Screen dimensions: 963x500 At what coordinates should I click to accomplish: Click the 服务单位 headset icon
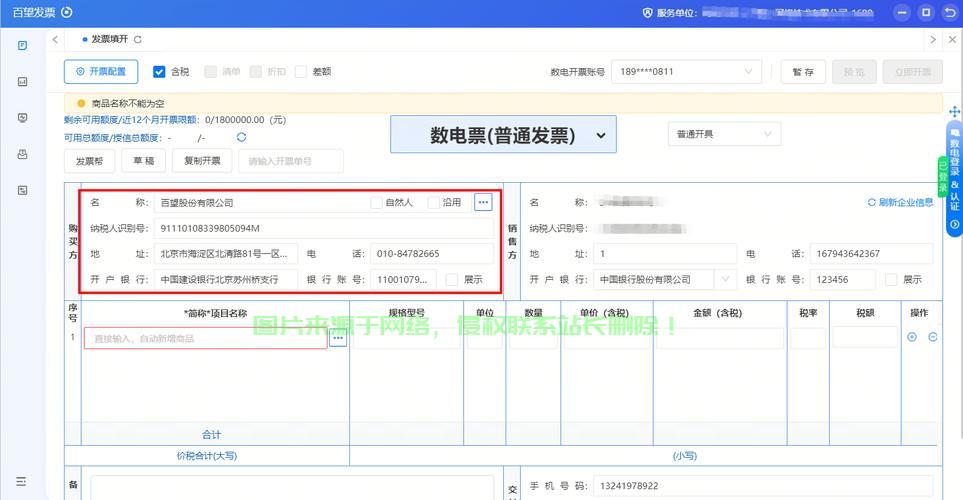(x=647, y=12)
